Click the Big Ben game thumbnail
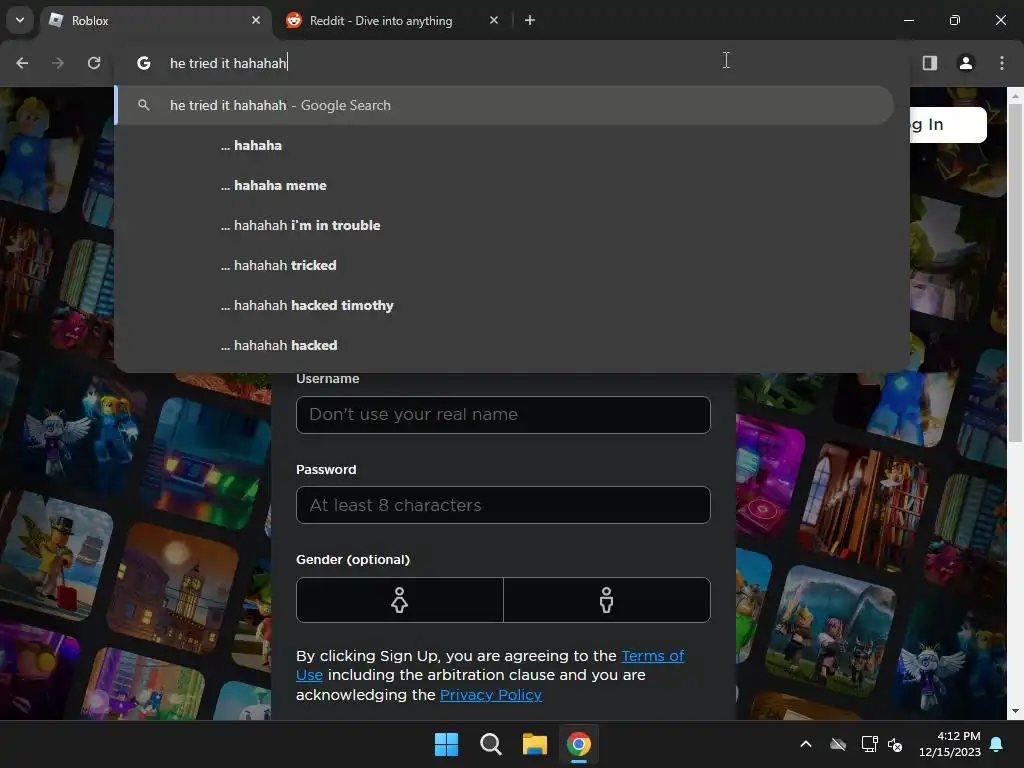This screenshot has height=768, width=1024. click(172, 590)
